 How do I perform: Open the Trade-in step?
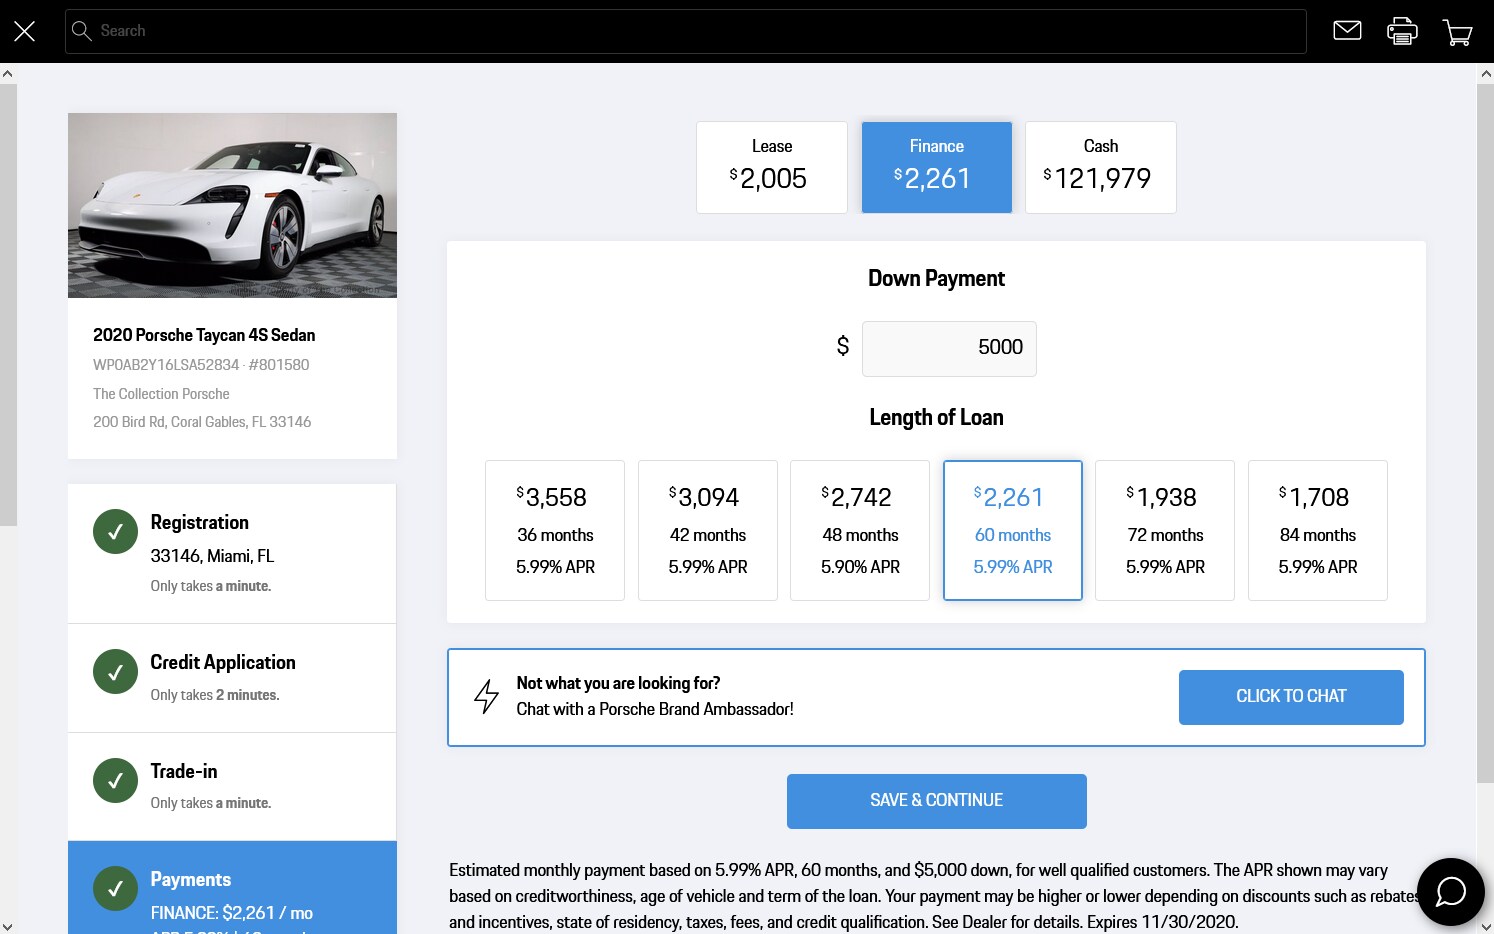click(232, 787)
